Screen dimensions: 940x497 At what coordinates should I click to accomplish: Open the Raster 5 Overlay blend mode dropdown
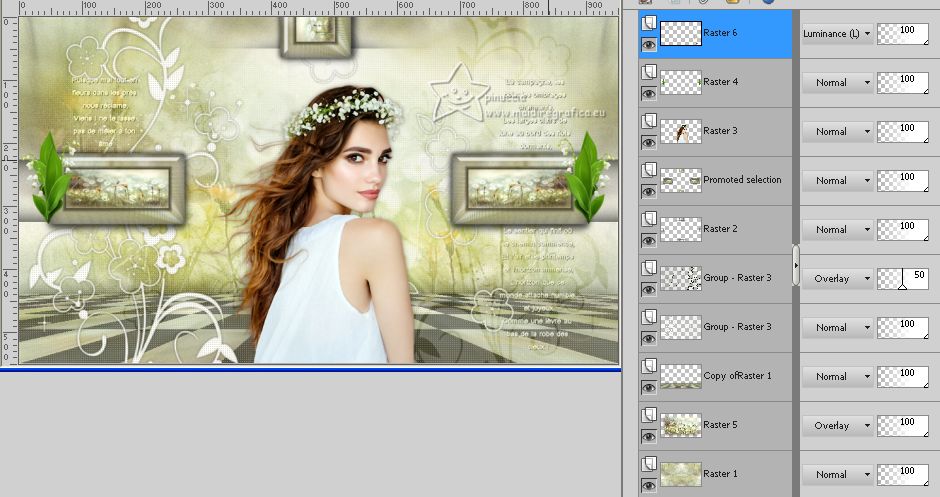coord(837,425)
